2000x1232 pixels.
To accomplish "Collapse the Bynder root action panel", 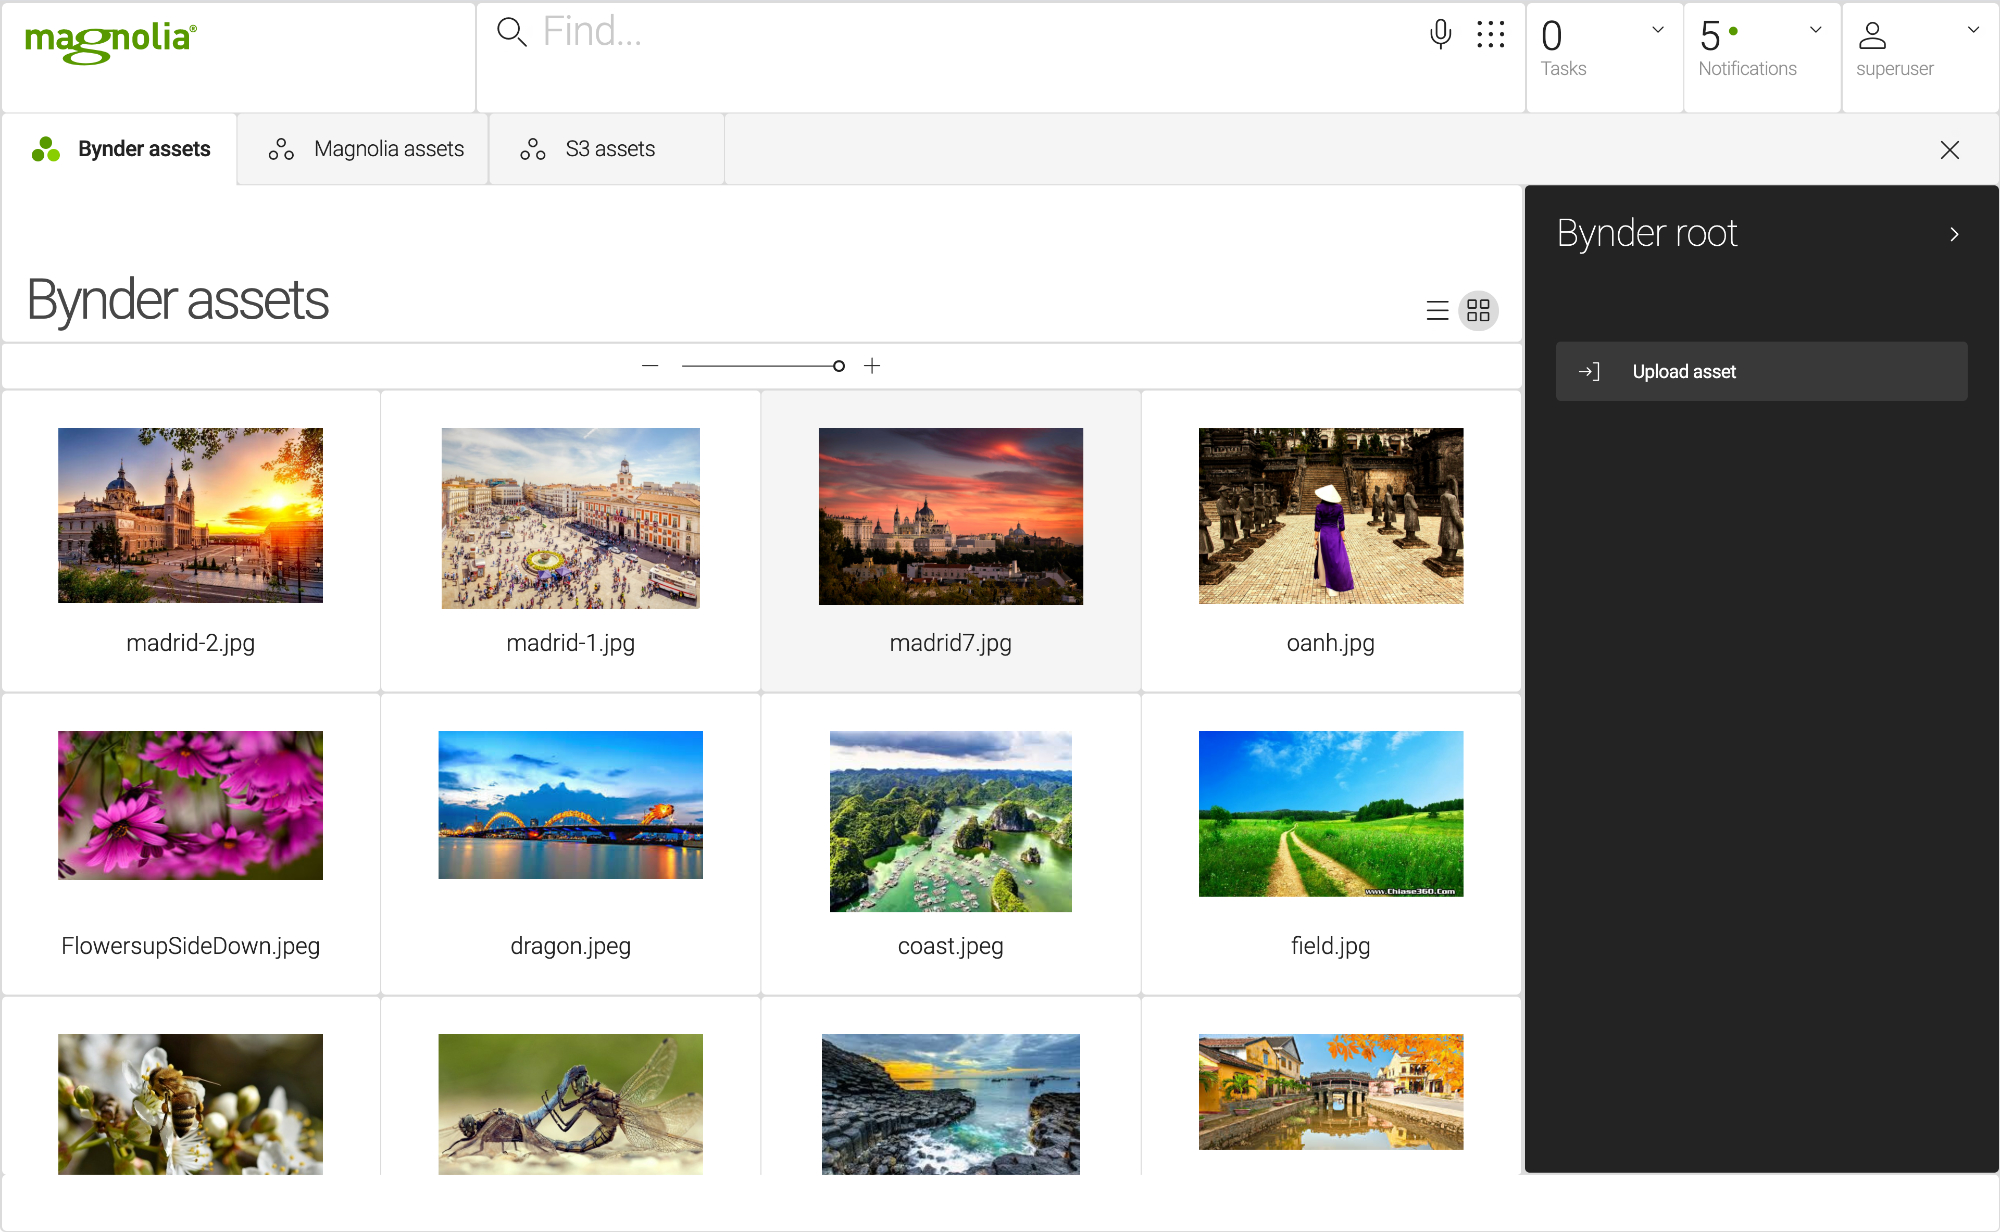I will point(1954,234).
